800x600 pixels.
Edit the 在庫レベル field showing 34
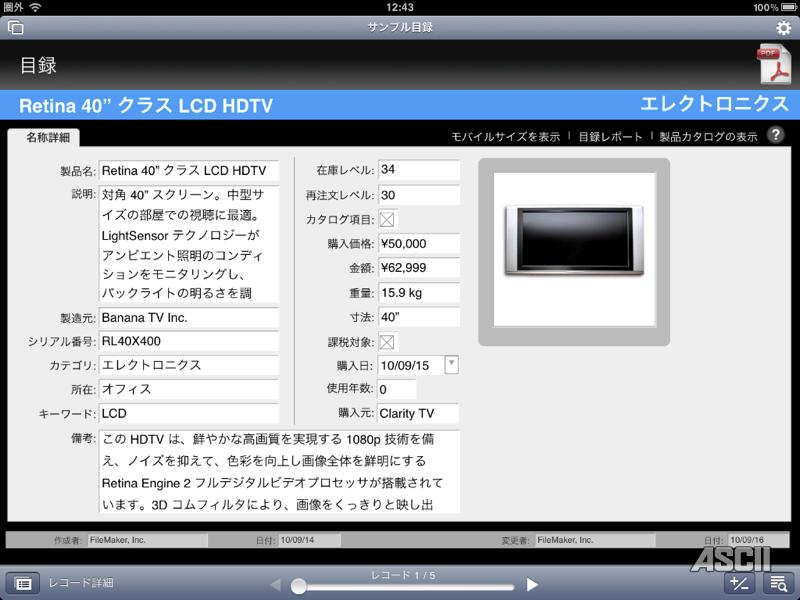click(x=419, y=170)
